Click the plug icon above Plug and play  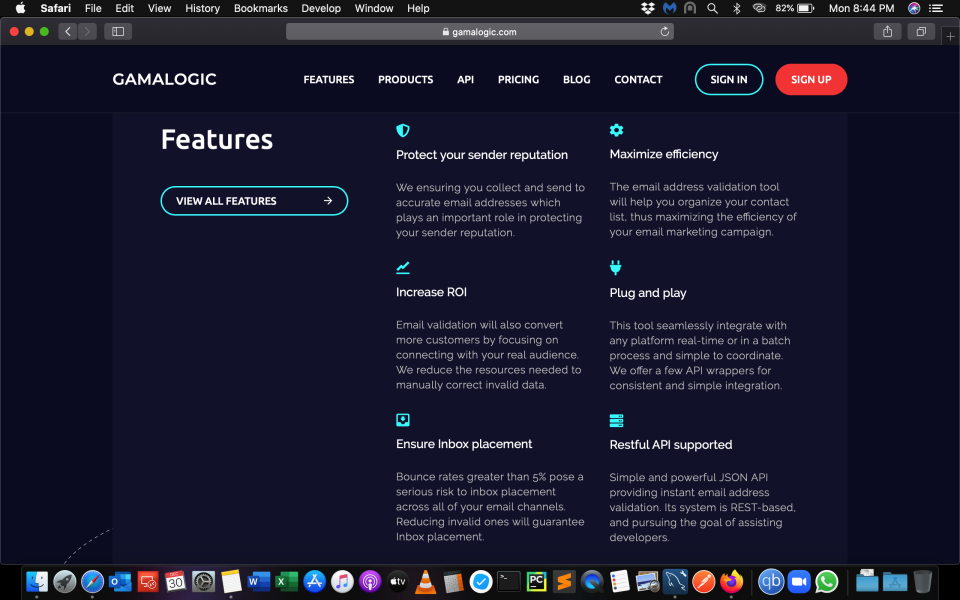pos(616,268)
